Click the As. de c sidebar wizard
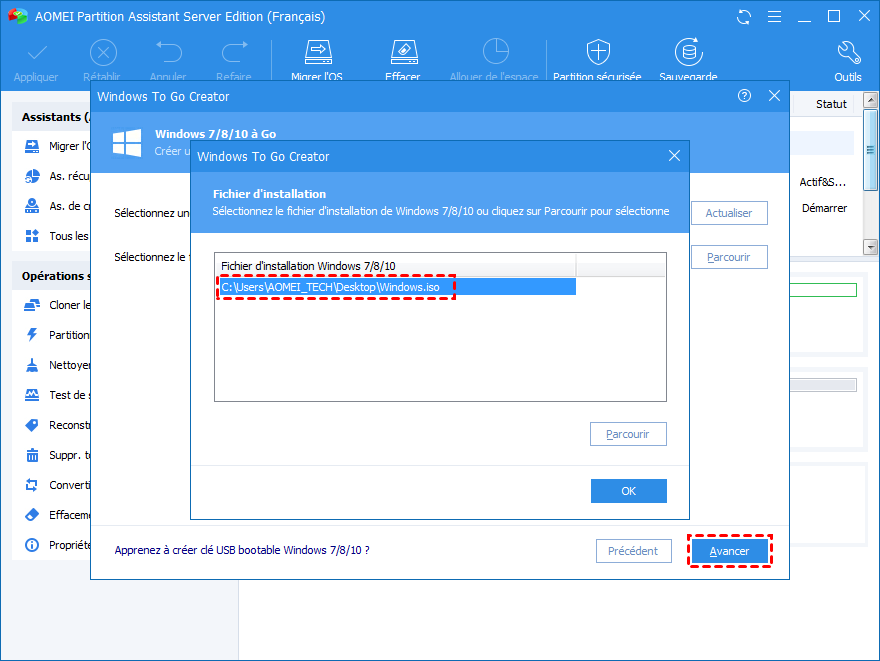Viewport: 880px width, 661px height. click(57, 206)
